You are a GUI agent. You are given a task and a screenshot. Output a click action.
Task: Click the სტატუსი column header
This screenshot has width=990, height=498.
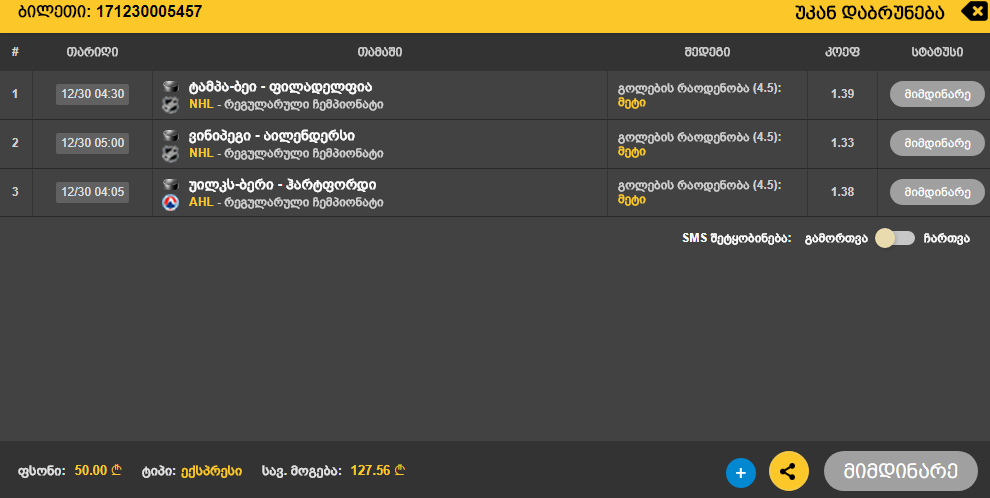937,52
